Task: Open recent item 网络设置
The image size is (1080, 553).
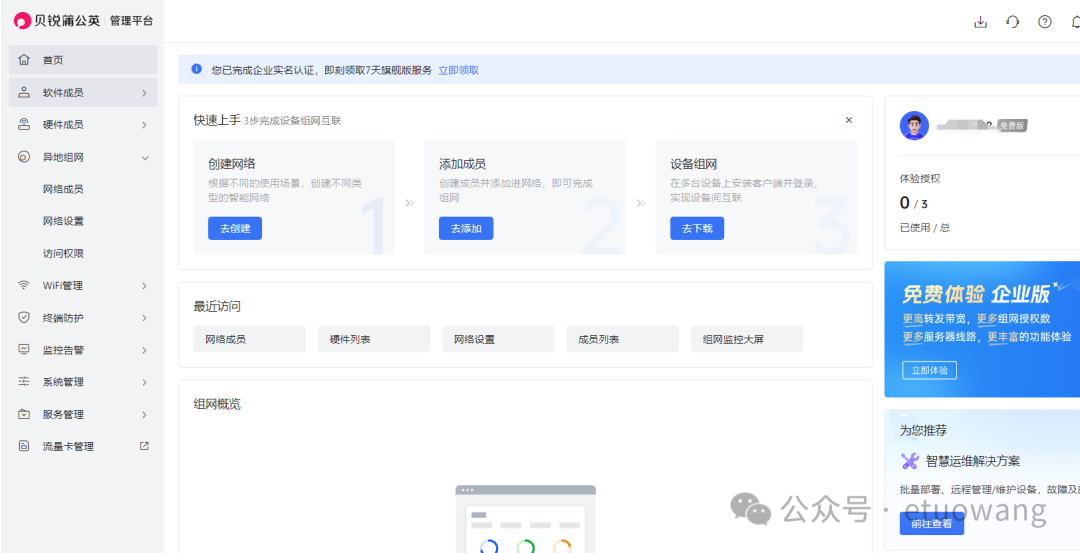Action: pyautogui.click(x=498, y=339)
